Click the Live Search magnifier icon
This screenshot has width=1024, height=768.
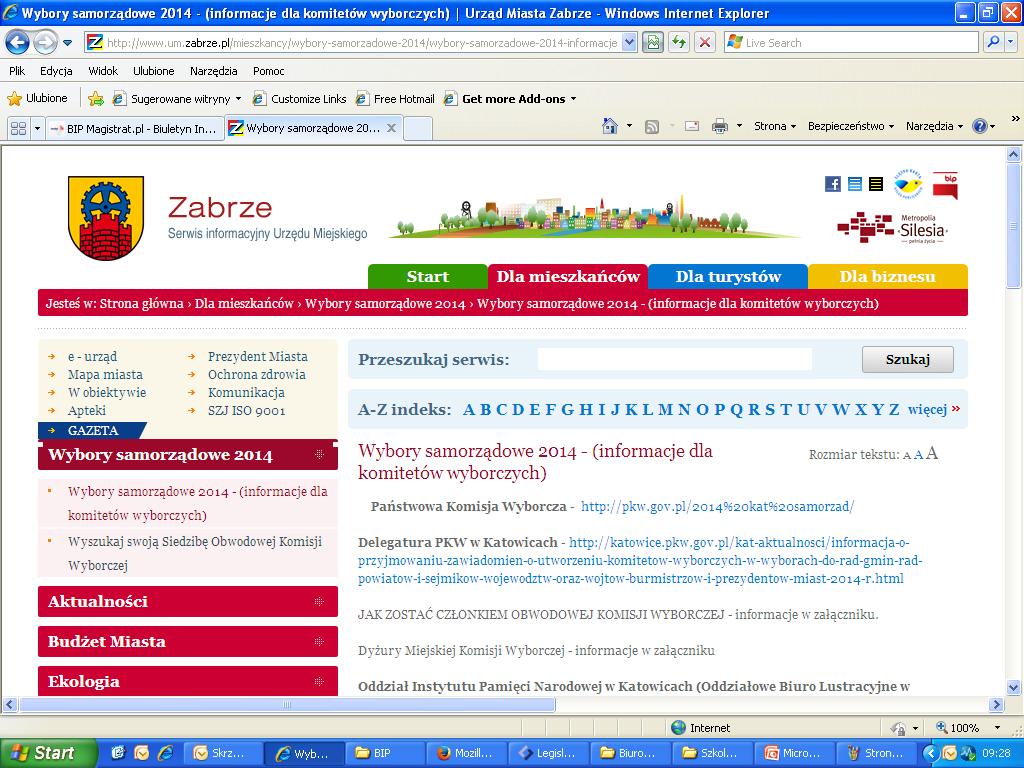pos(993,42)
